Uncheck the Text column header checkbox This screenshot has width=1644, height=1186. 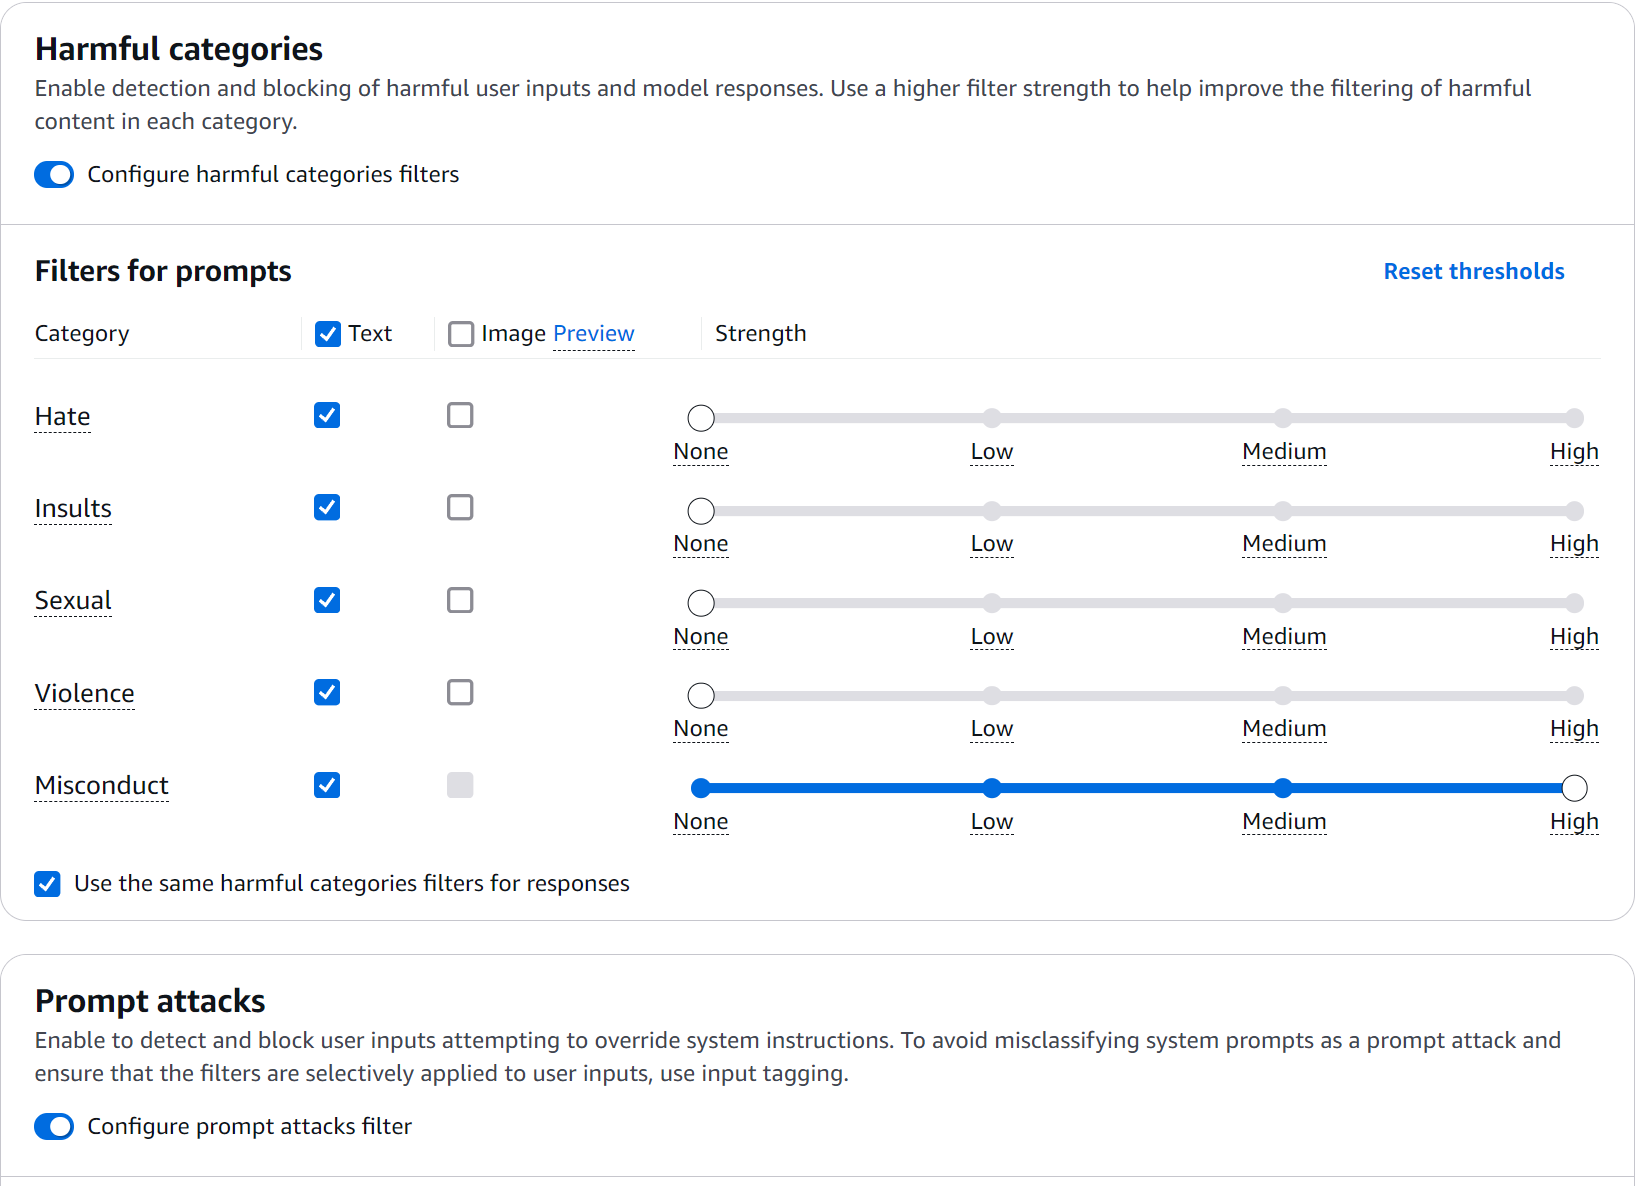[x=327, y=333]
